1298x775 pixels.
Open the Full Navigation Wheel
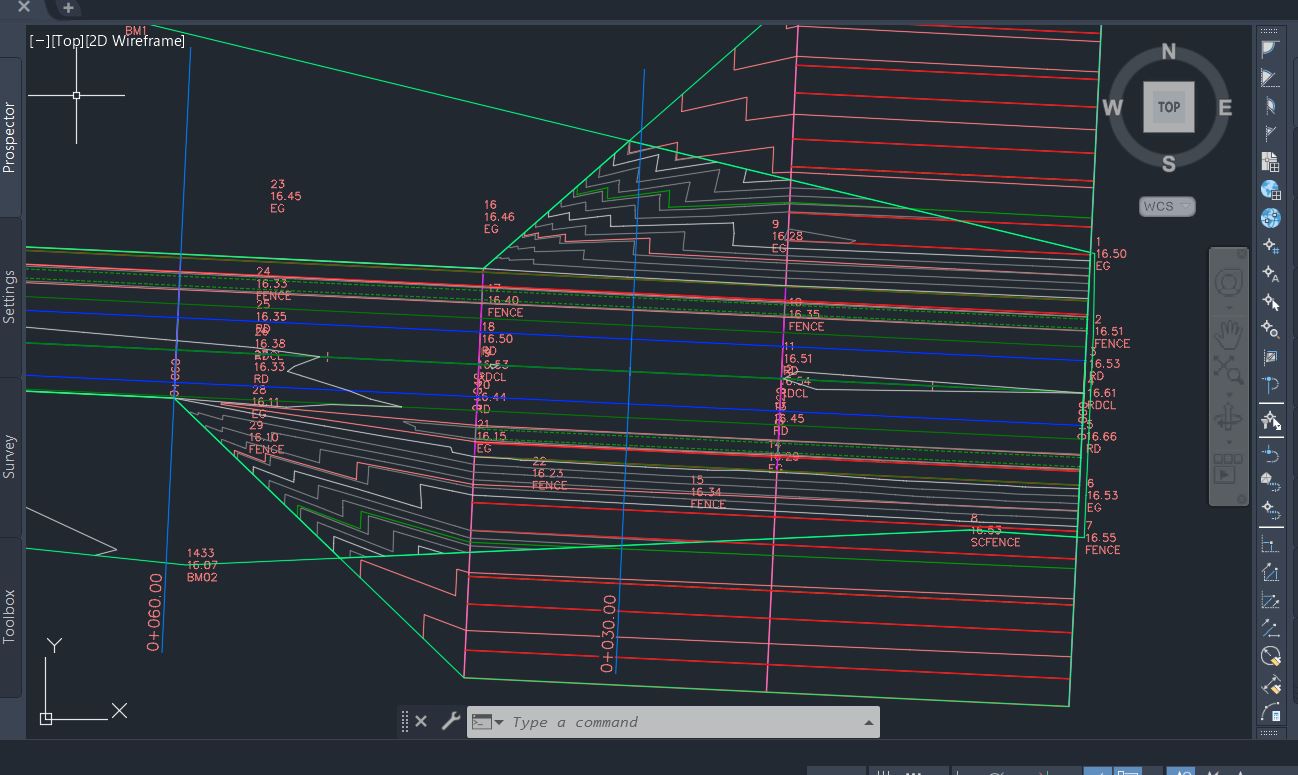point(1228,283)
